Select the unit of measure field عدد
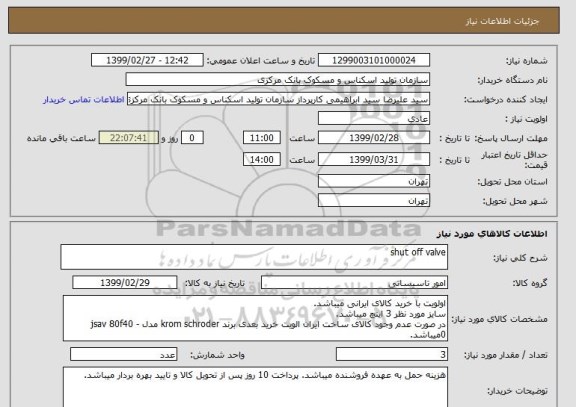The height and width of the screenshot is (407, 576). [123, 354]
